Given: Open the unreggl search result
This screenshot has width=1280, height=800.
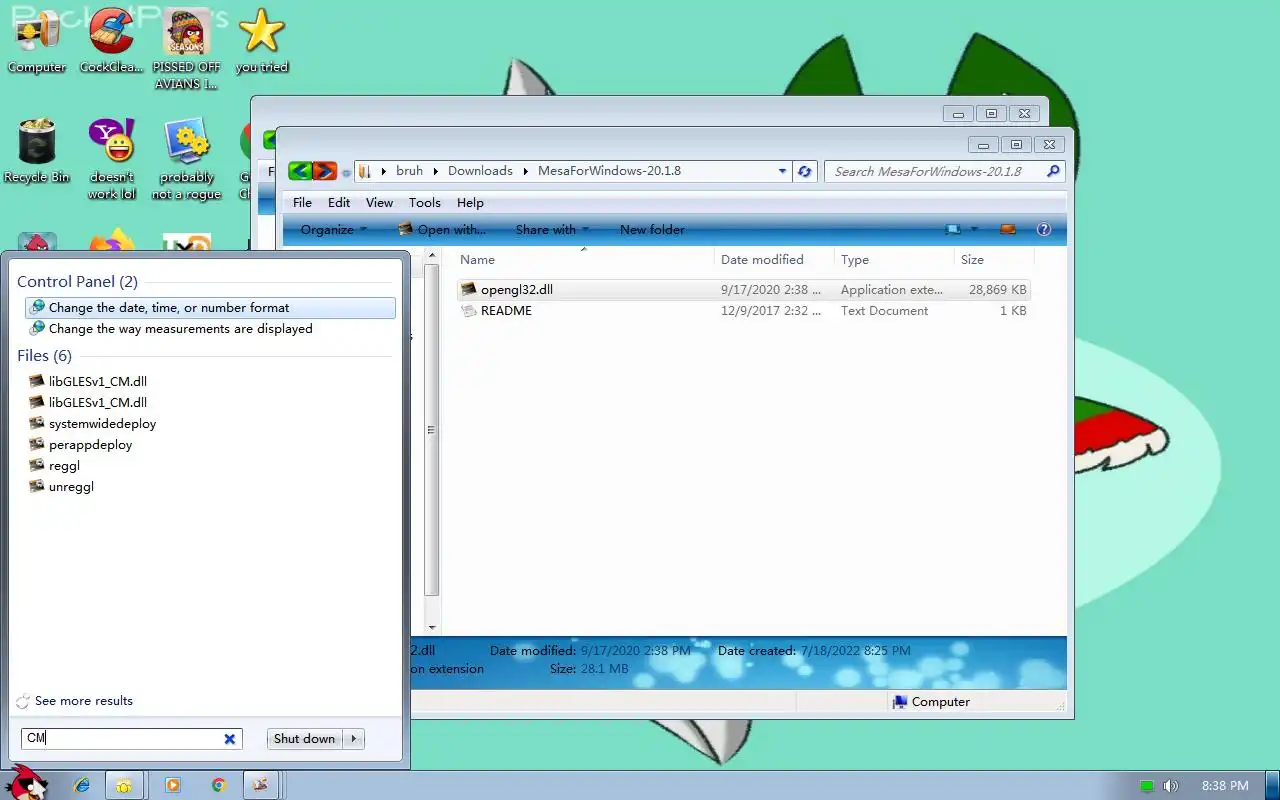Looking at the screenshot, I should 71,486.
